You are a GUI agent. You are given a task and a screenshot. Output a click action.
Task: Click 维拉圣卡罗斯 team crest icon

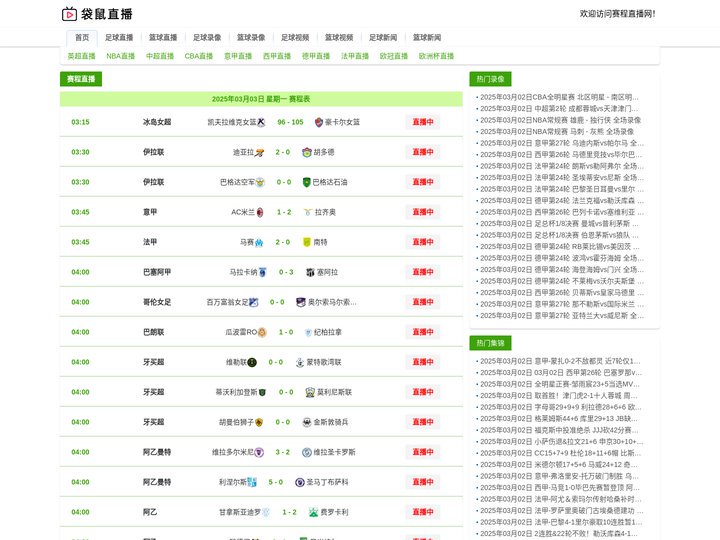(307, 452)
